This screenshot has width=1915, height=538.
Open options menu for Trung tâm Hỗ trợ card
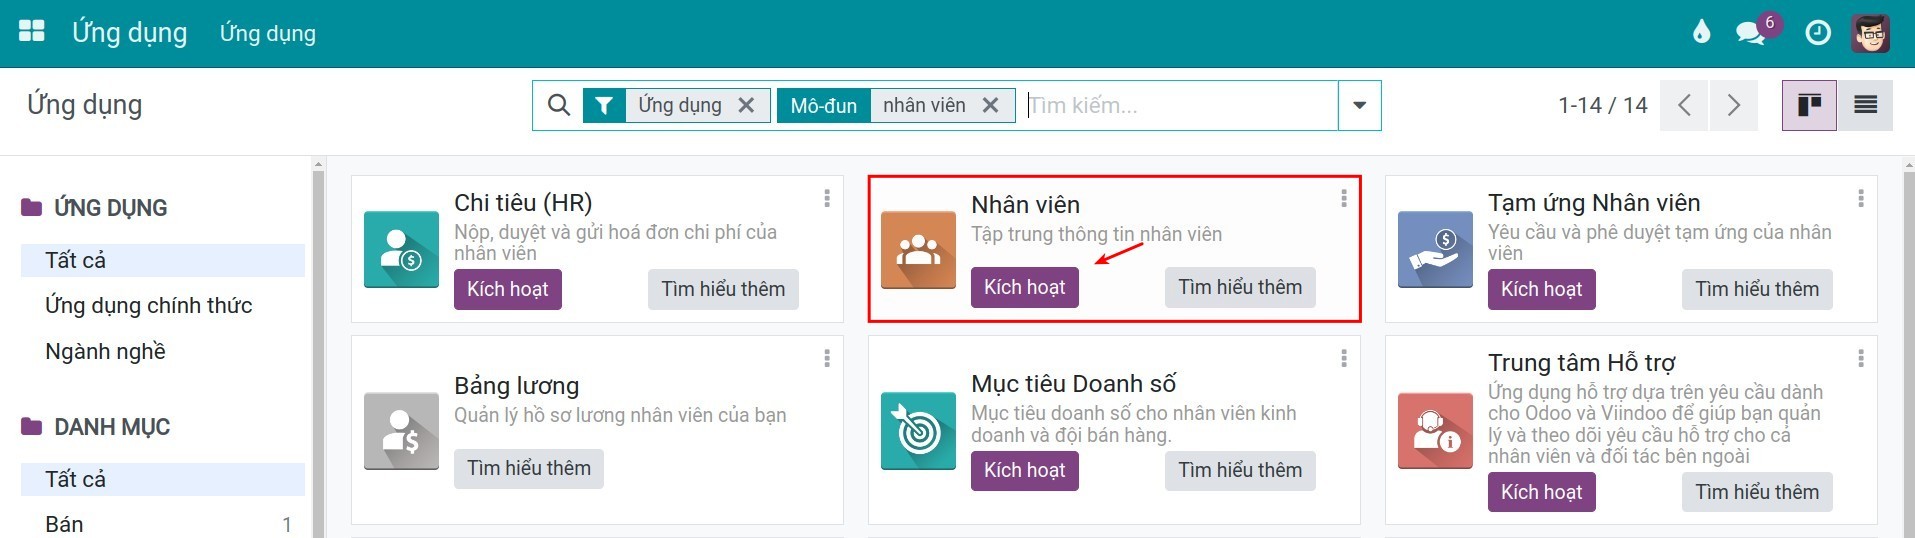click(1861, 358)
